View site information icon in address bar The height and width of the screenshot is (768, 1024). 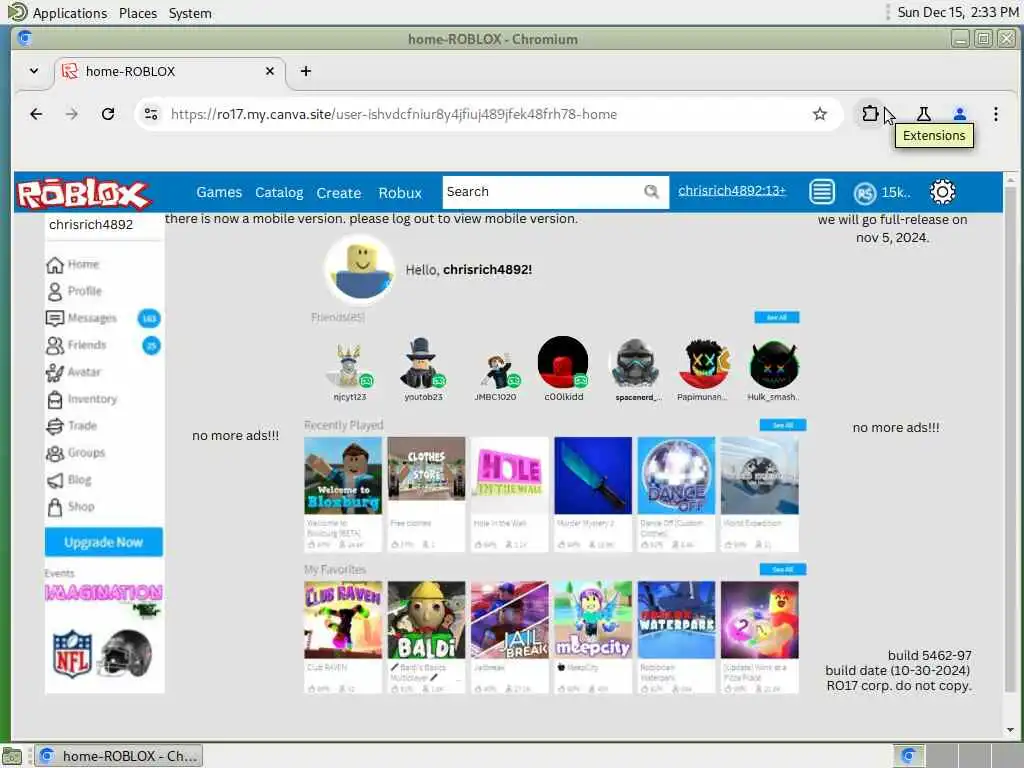(x=151, y=114)
